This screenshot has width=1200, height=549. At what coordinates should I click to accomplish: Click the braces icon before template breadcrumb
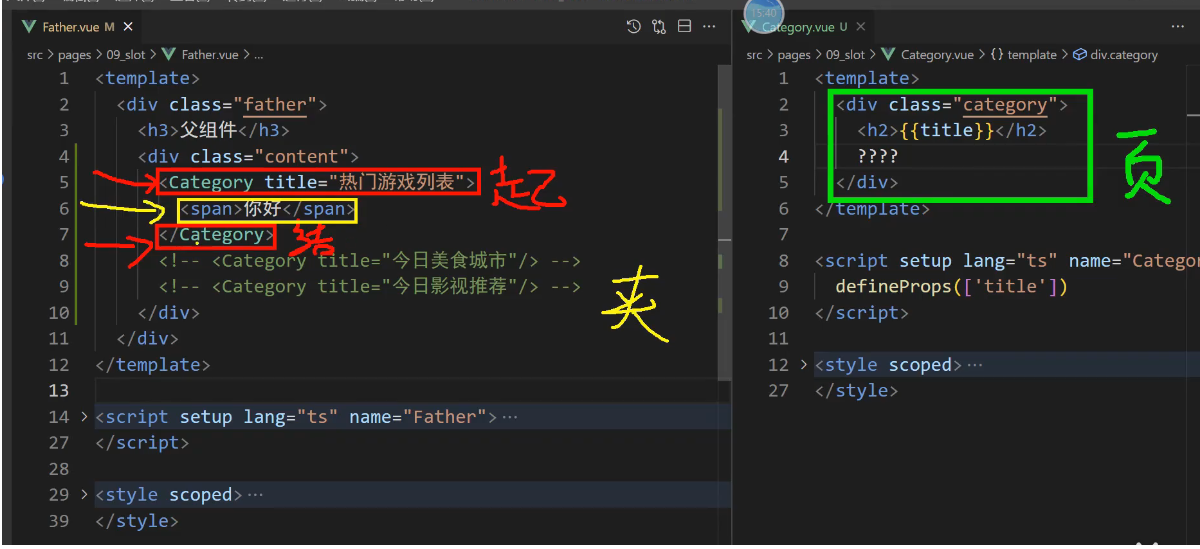click(x=997, y=55)
